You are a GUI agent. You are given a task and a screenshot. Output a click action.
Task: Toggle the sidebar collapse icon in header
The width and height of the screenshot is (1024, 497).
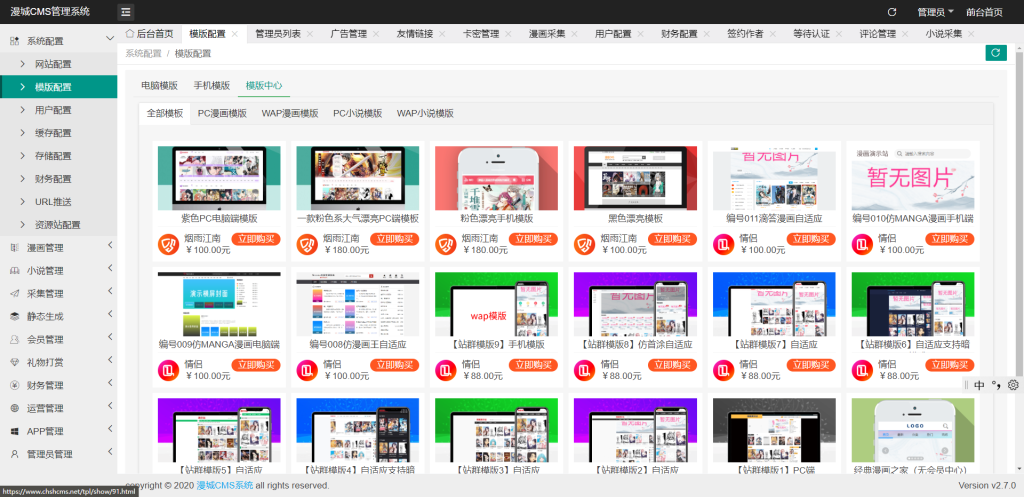coord(126,12)
